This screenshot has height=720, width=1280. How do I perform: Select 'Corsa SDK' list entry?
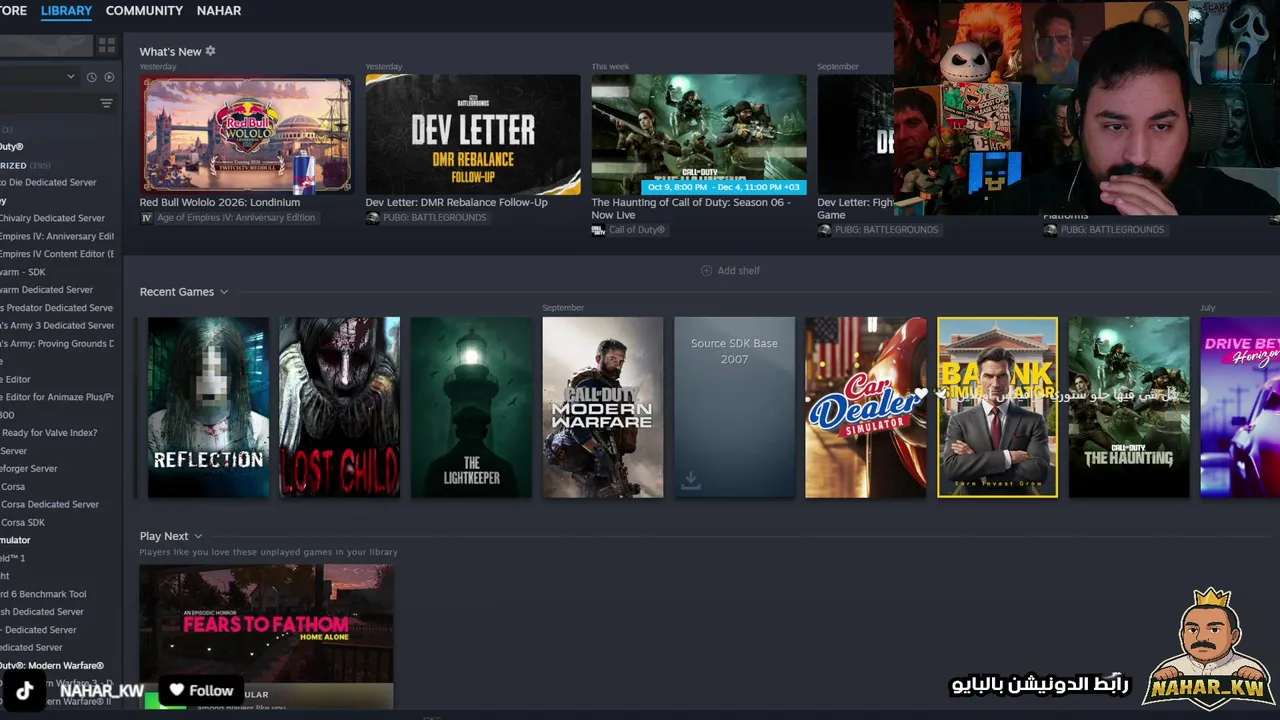(x=23, y=523)
